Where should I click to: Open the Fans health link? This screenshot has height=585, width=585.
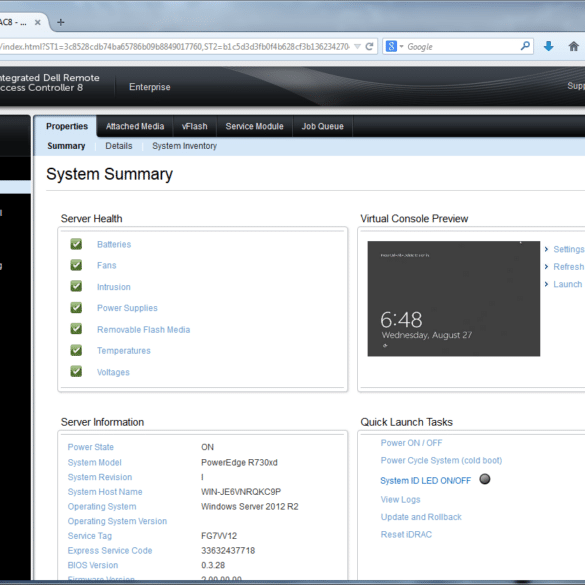pyautogui.click(x=106, y=265)
